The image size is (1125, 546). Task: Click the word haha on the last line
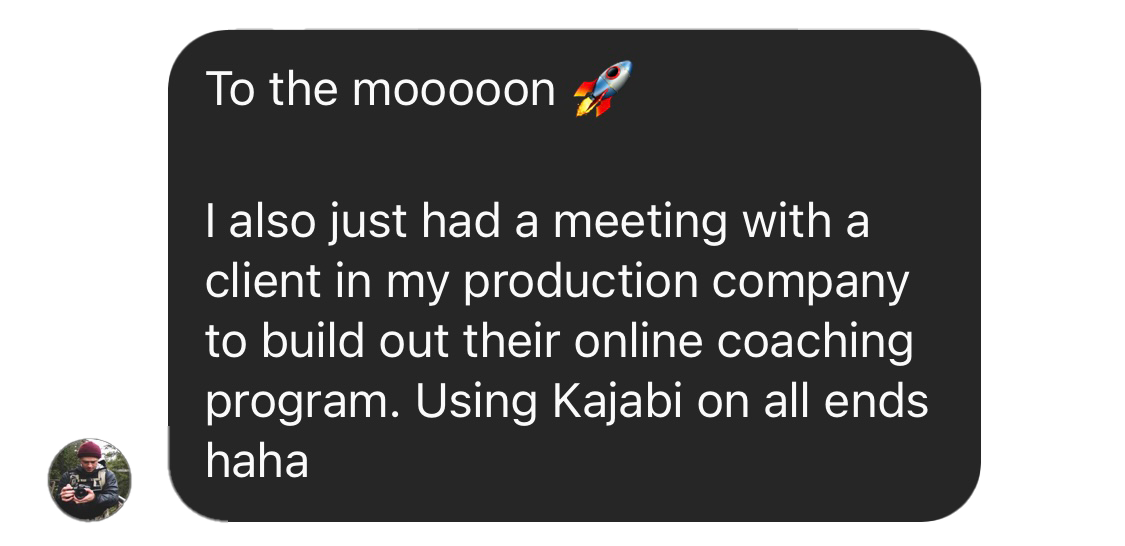point(257,461)
